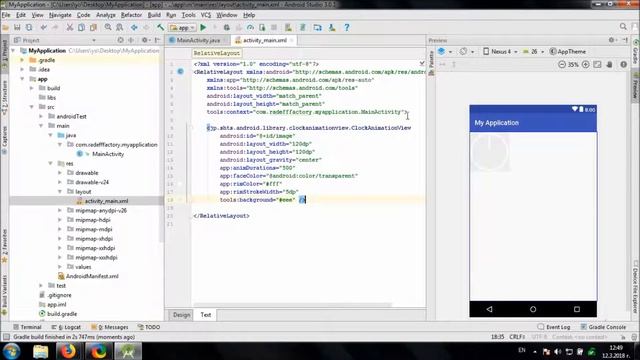Select the Text editor tab

pyautogui.click(x=206, y=315)
